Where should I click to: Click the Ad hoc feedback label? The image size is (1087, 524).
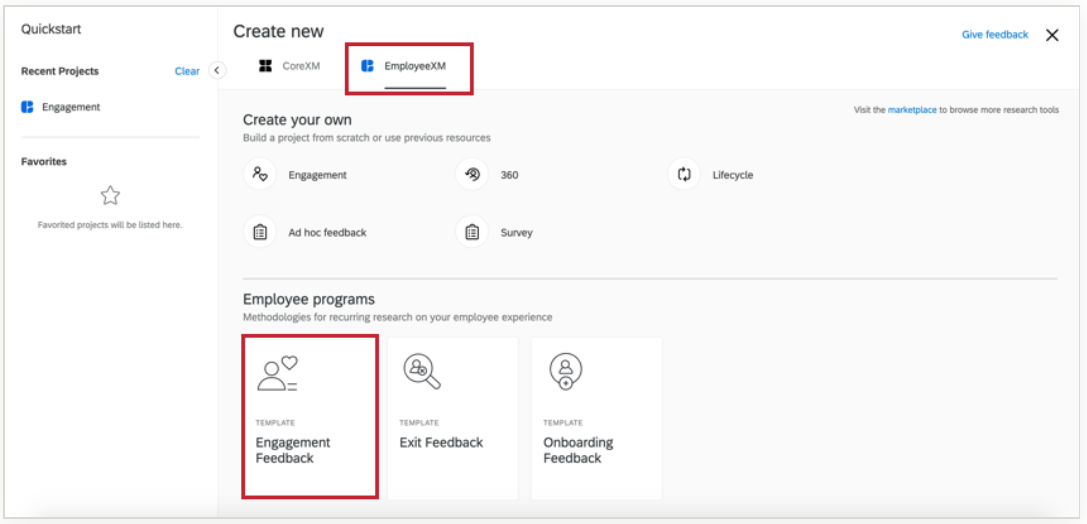[327, 233]
